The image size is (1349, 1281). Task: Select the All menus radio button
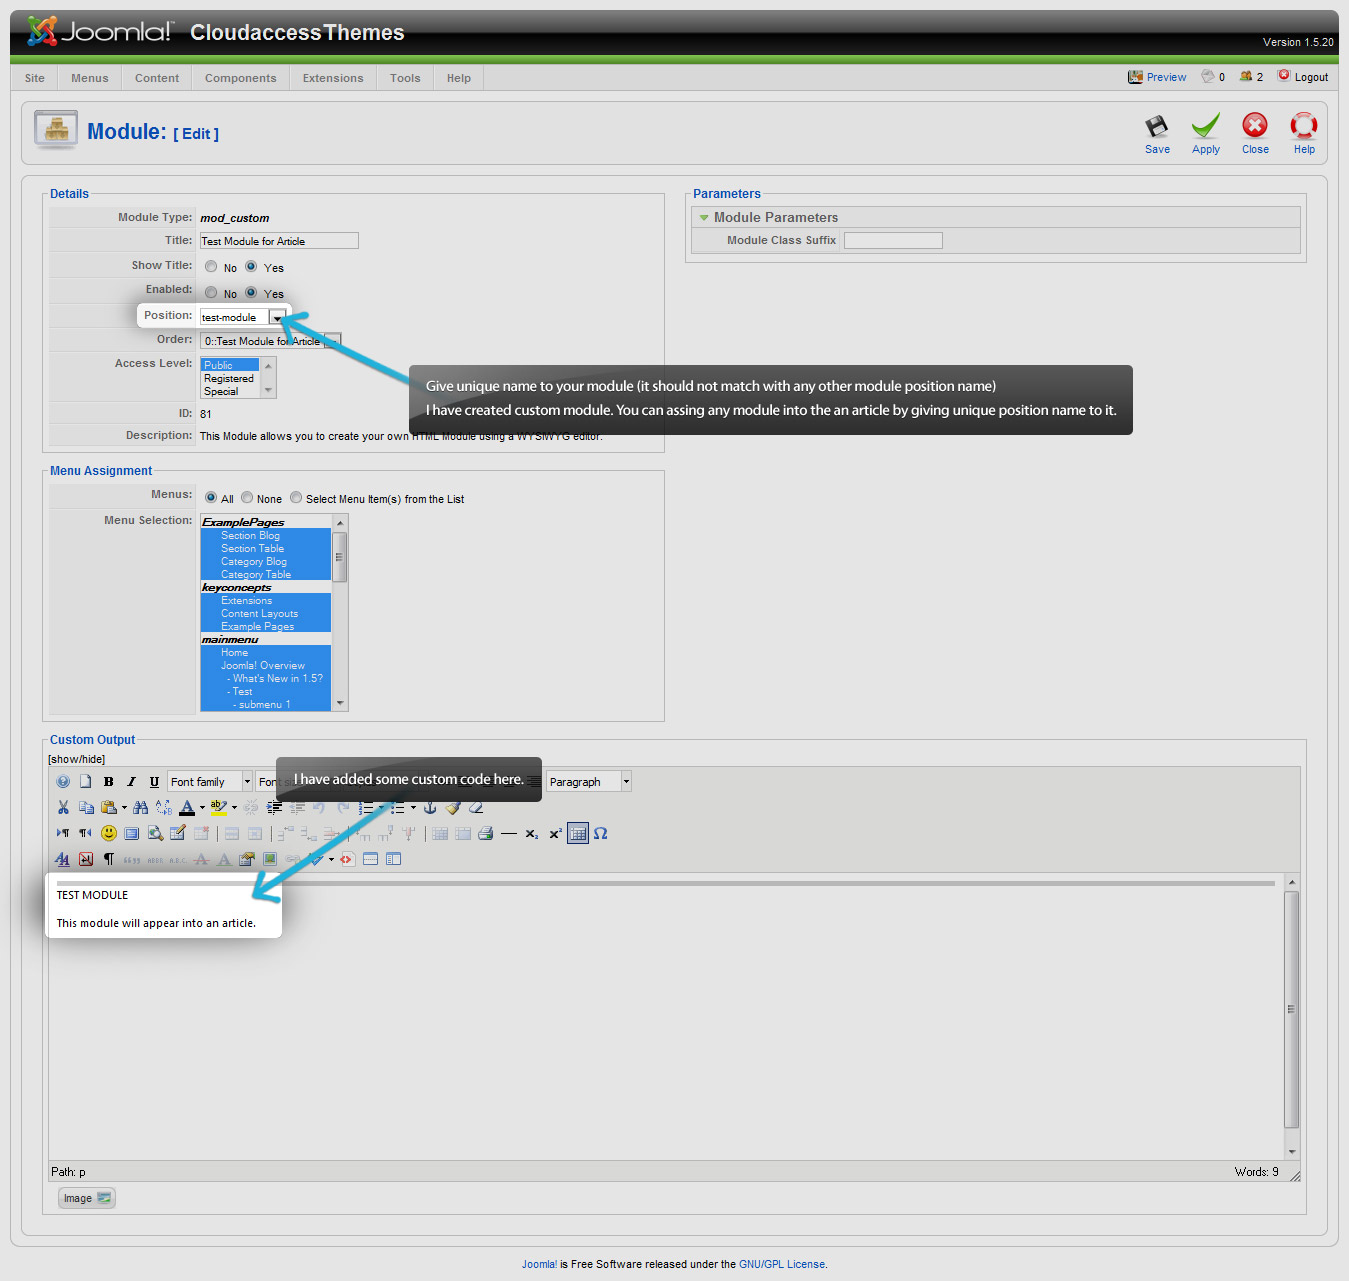click(211, 498)
